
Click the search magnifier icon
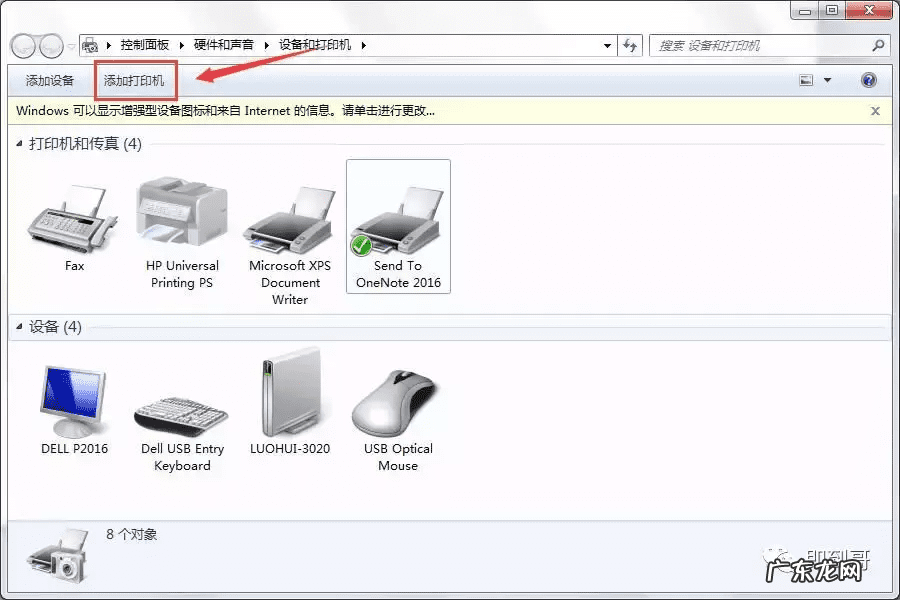tap(878, 45)
